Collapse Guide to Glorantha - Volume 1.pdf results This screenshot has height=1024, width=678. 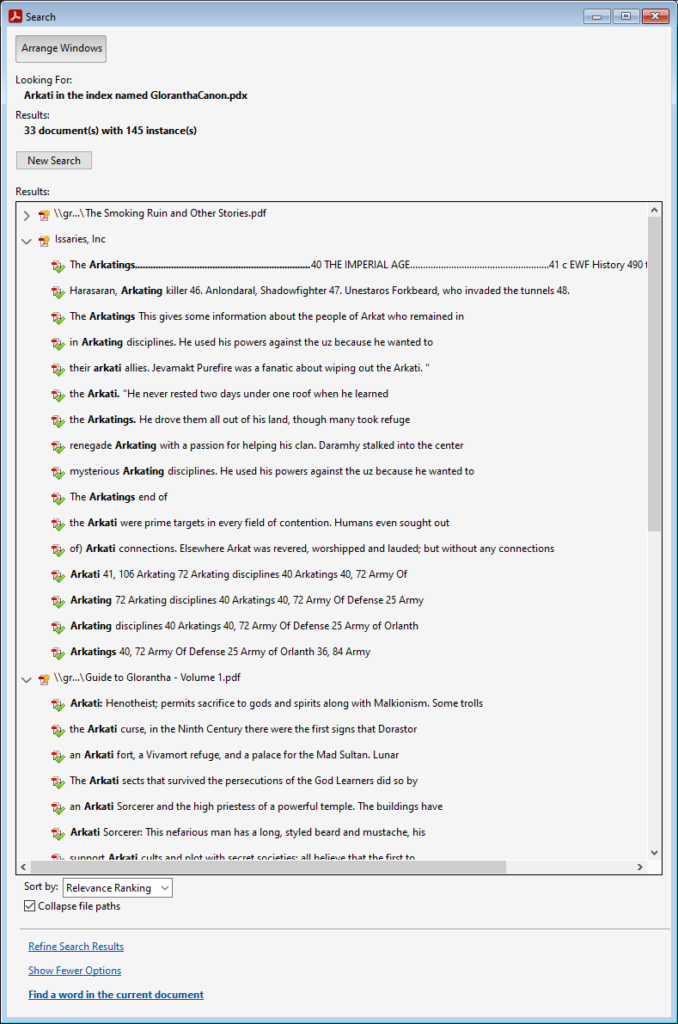pos(26,679)
